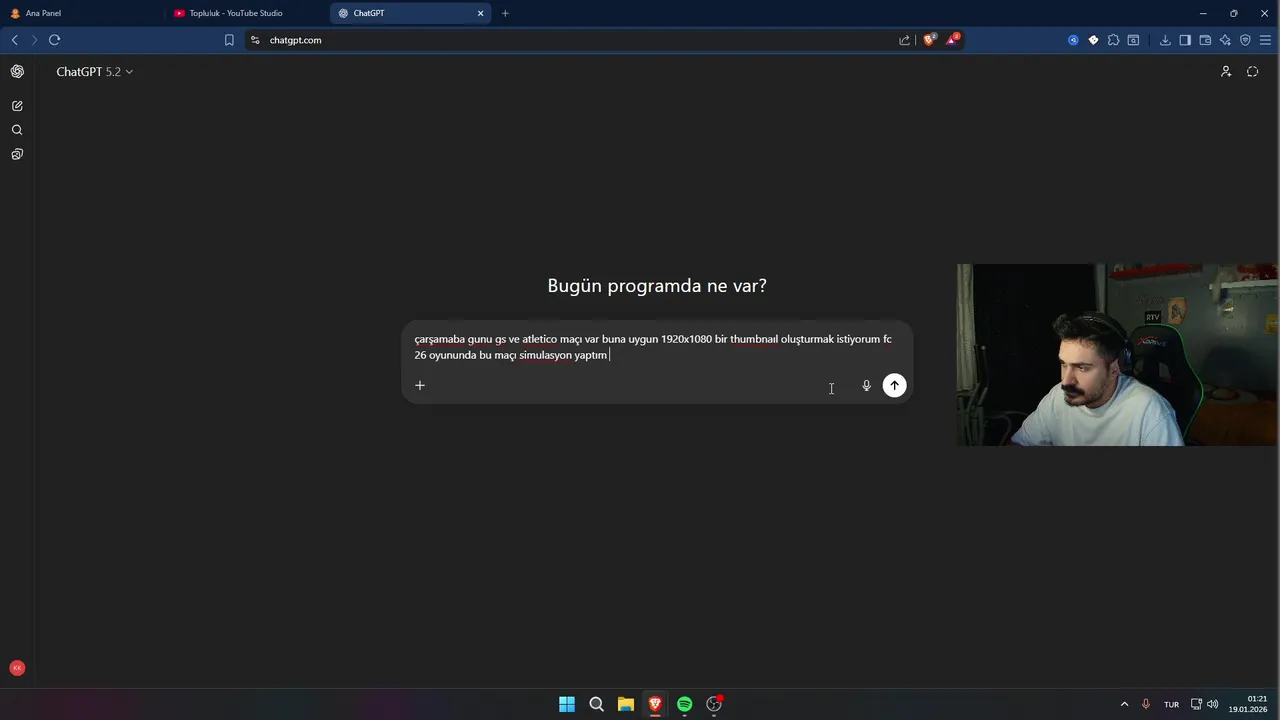Reload the current page
Viewport: 1280px width, 720px height.
point(54,40)
